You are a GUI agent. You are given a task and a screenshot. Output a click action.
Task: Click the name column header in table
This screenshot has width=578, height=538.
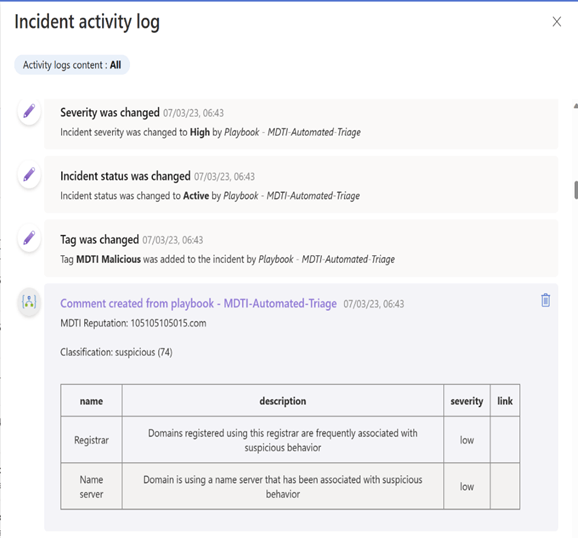[x=91, y=401]
